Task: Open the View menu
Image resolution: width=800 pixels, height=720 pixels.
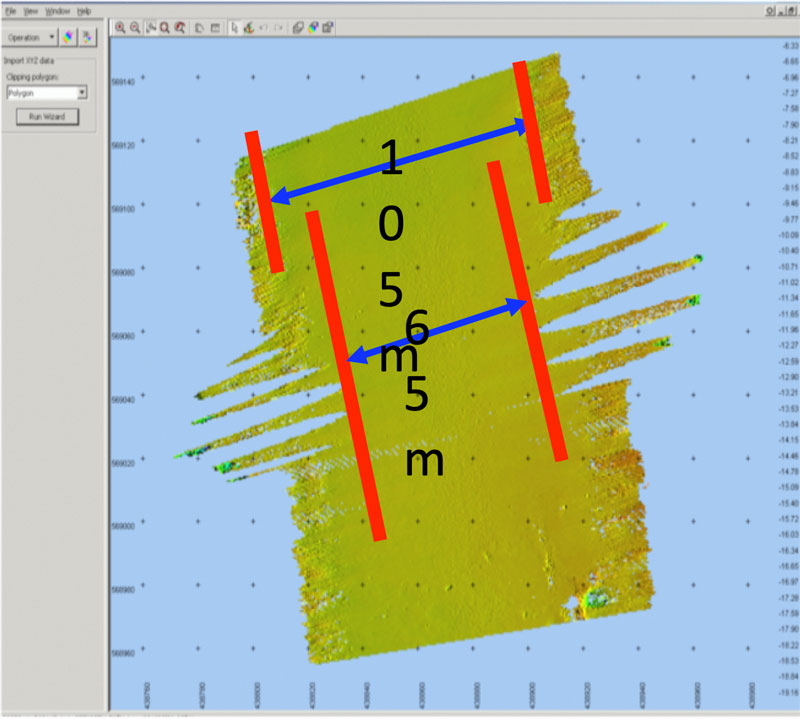Action: tap(31, 9)
